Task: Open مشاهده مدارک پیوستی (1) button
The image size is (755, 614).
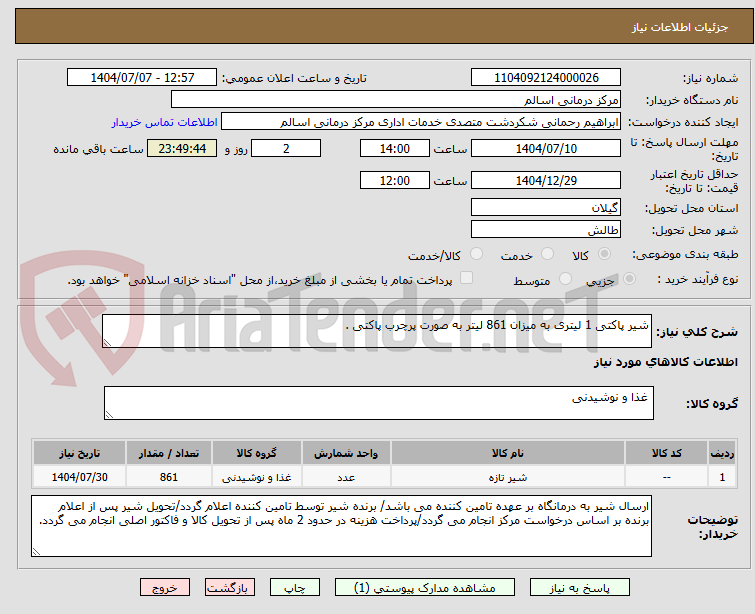Action: [x=425, y=588]
